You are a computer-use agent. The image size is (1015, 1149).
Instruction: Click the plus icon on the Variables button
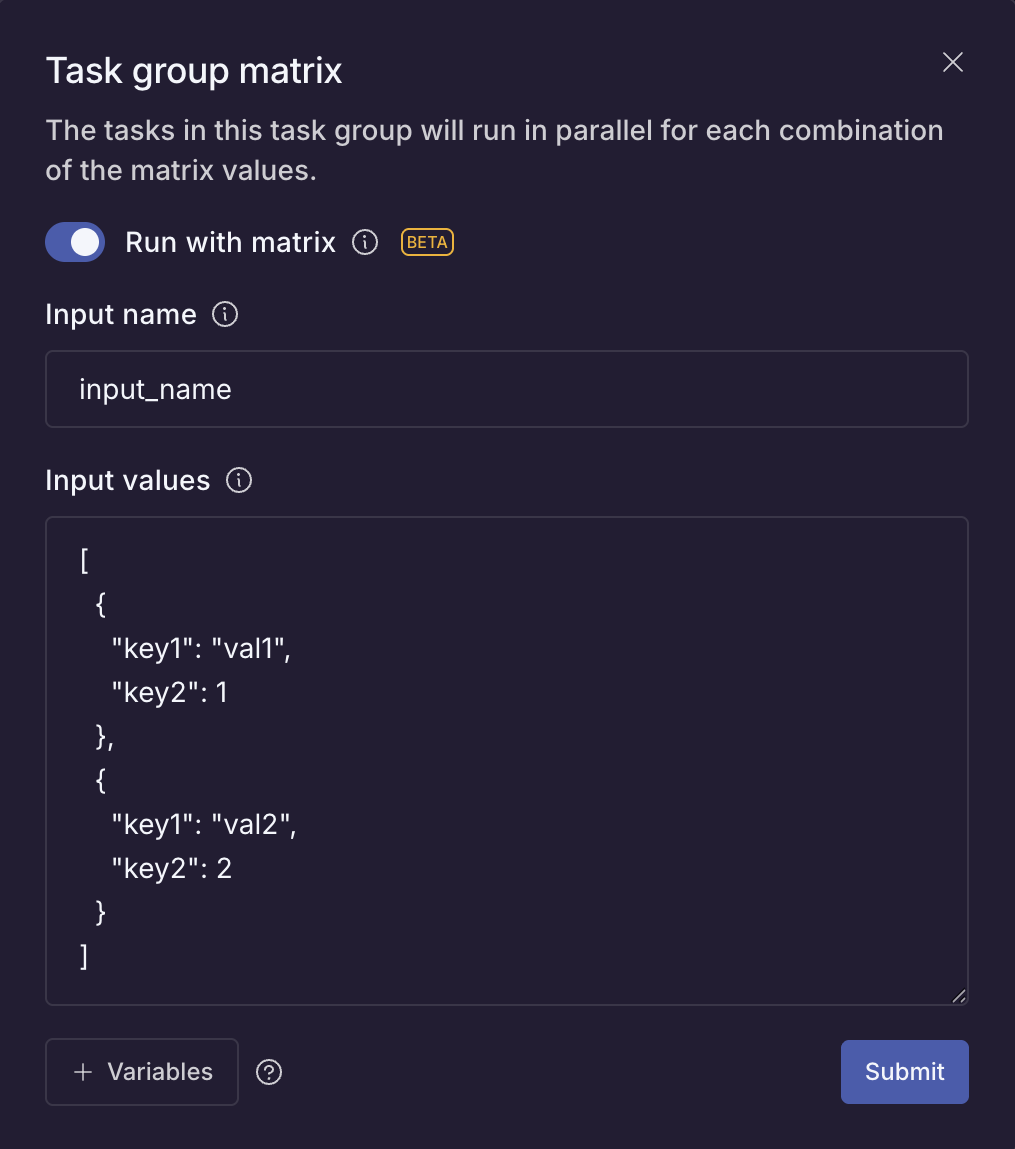[80, 1071]
